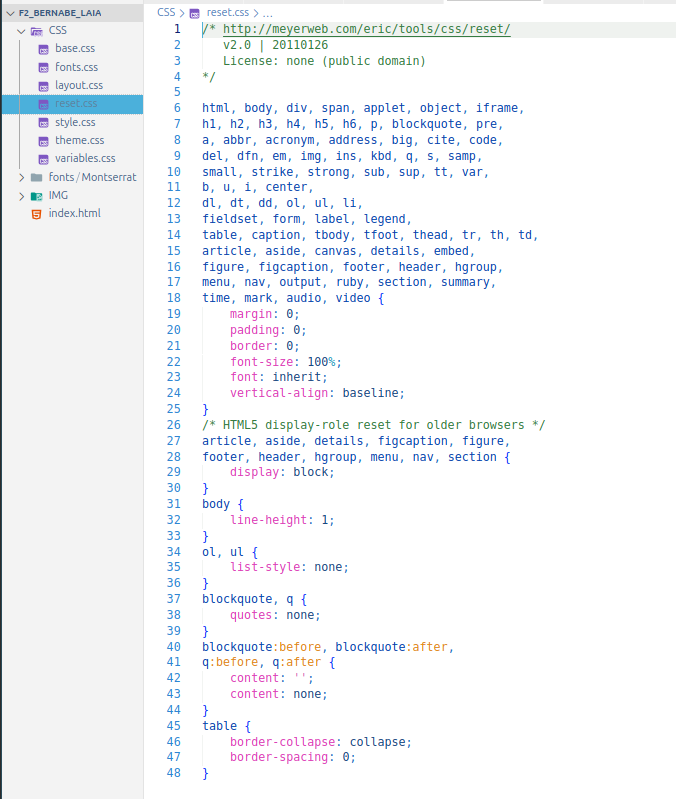Expand the IMG folder chevron
Image resolution: width=676 pixels, height=799 pixels.
(22, 195)
